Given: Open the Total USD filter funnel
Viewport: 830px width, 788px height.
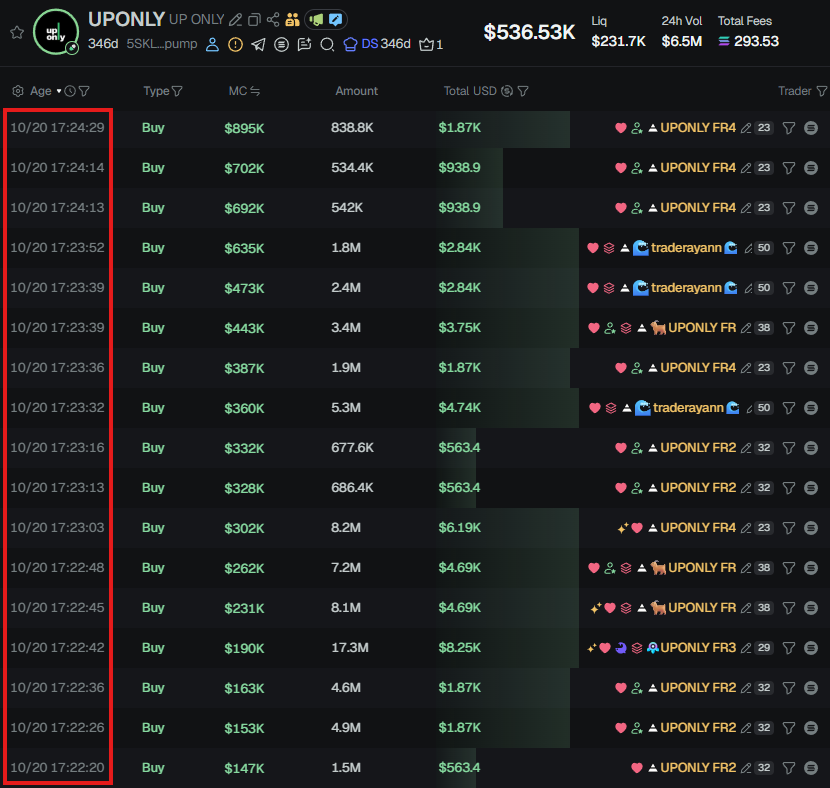Looking at the screenshot, I should [x=523, y=91].
